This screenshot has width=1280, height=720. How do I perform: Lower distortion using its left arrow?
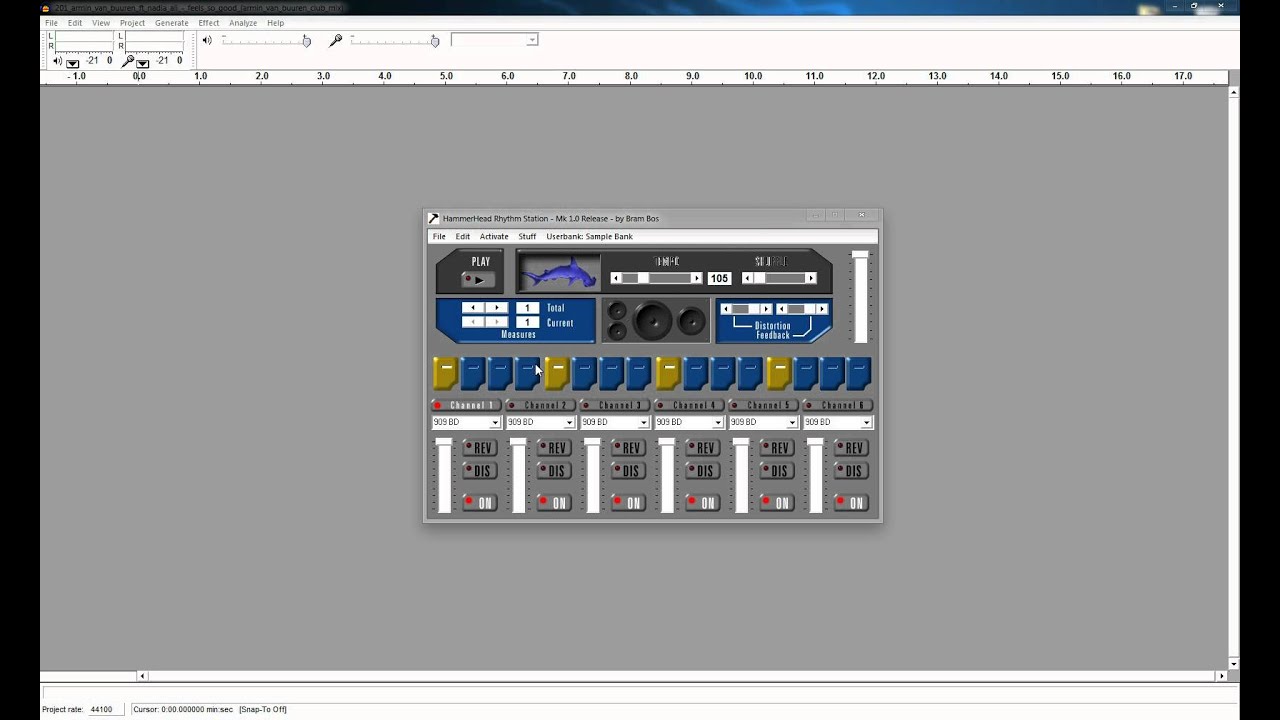click(x=727, y=309)
